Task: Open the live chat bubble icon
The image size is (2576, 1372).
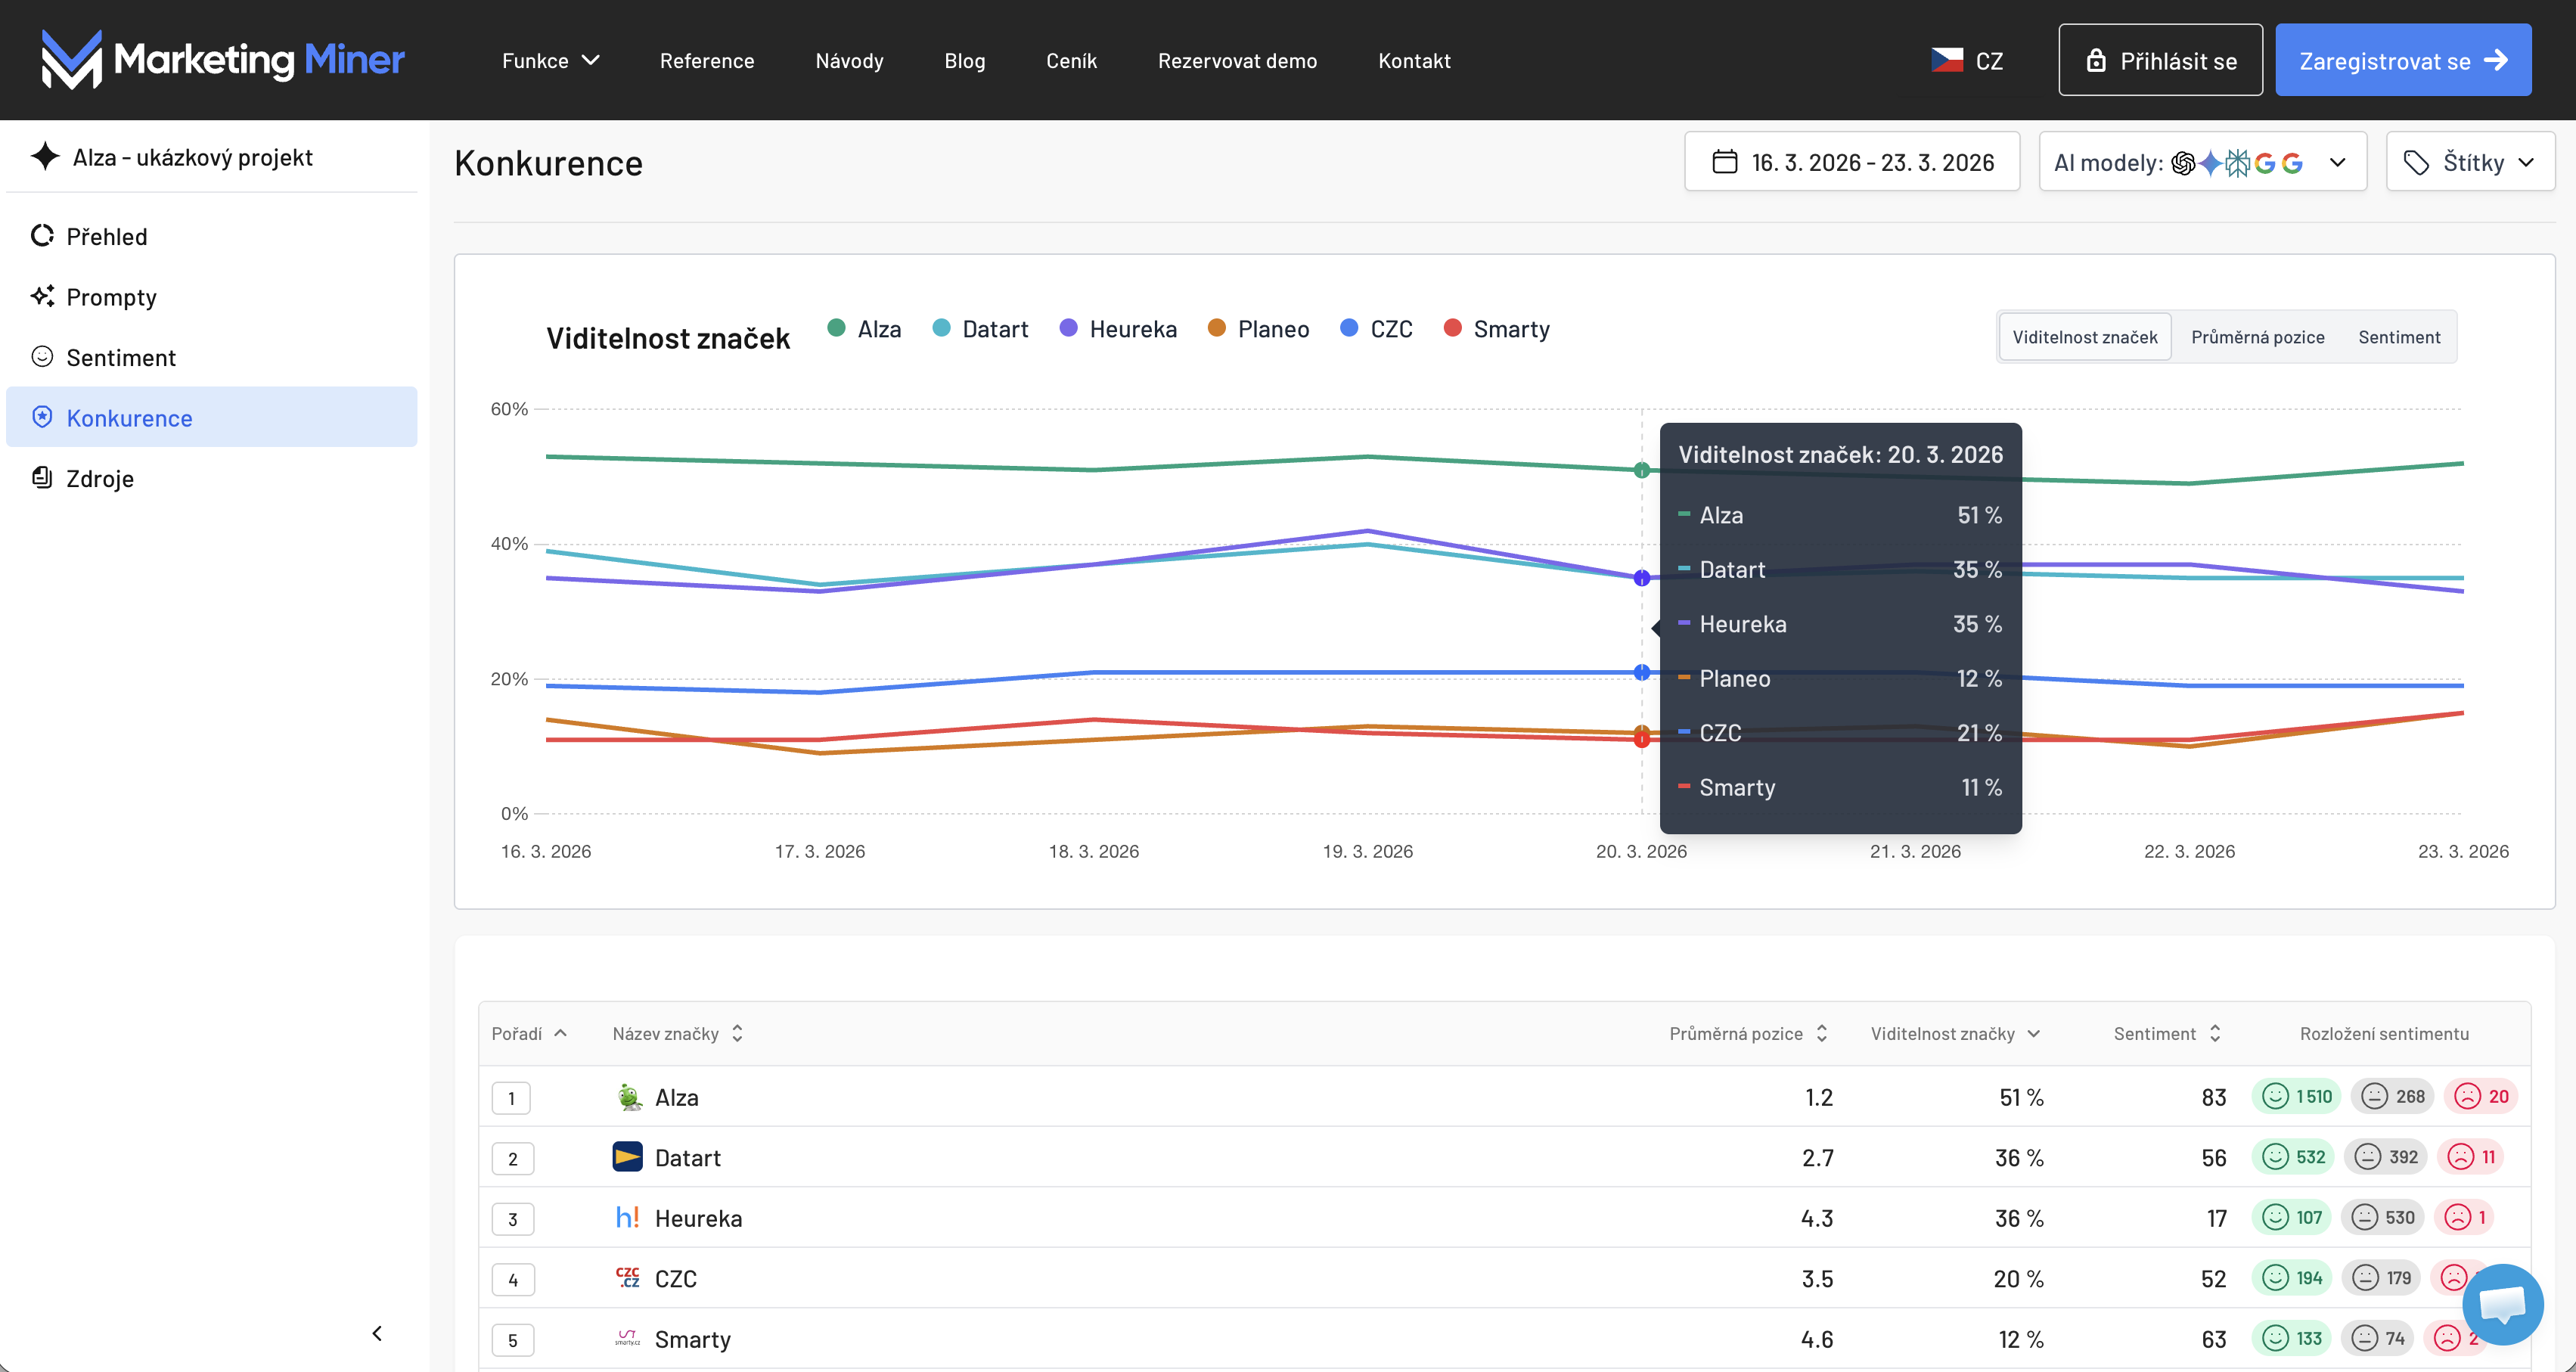Action: coord(2502,1304)
